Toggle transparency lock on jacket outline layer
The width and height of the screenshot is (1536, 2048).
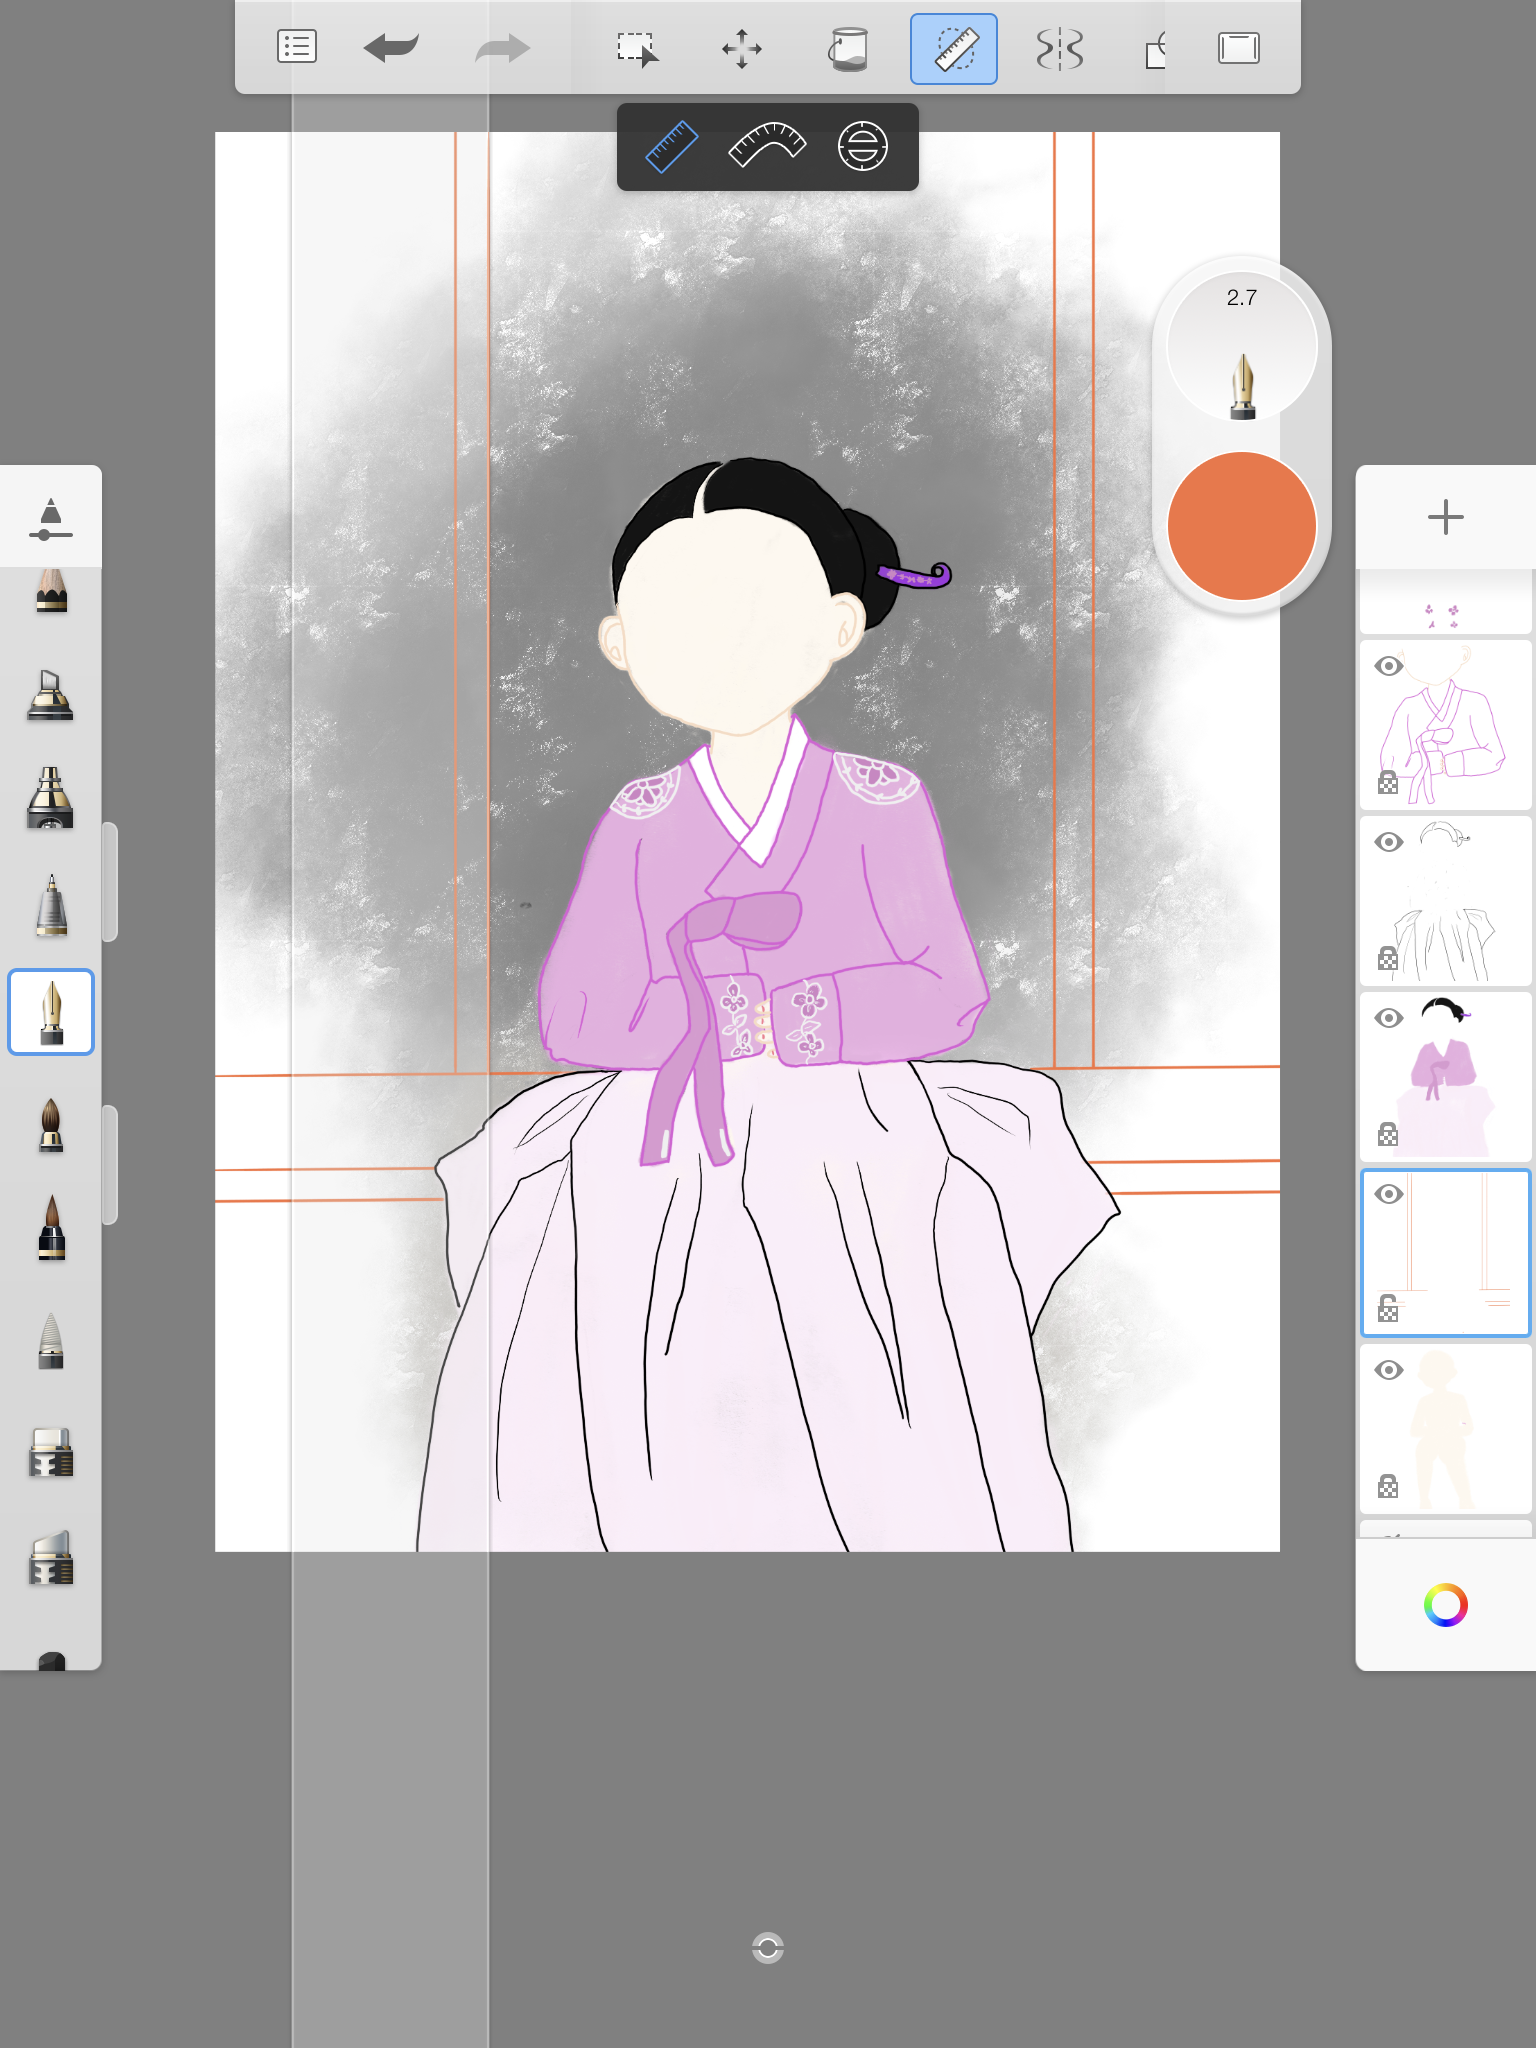click(x=1388, y=782)
